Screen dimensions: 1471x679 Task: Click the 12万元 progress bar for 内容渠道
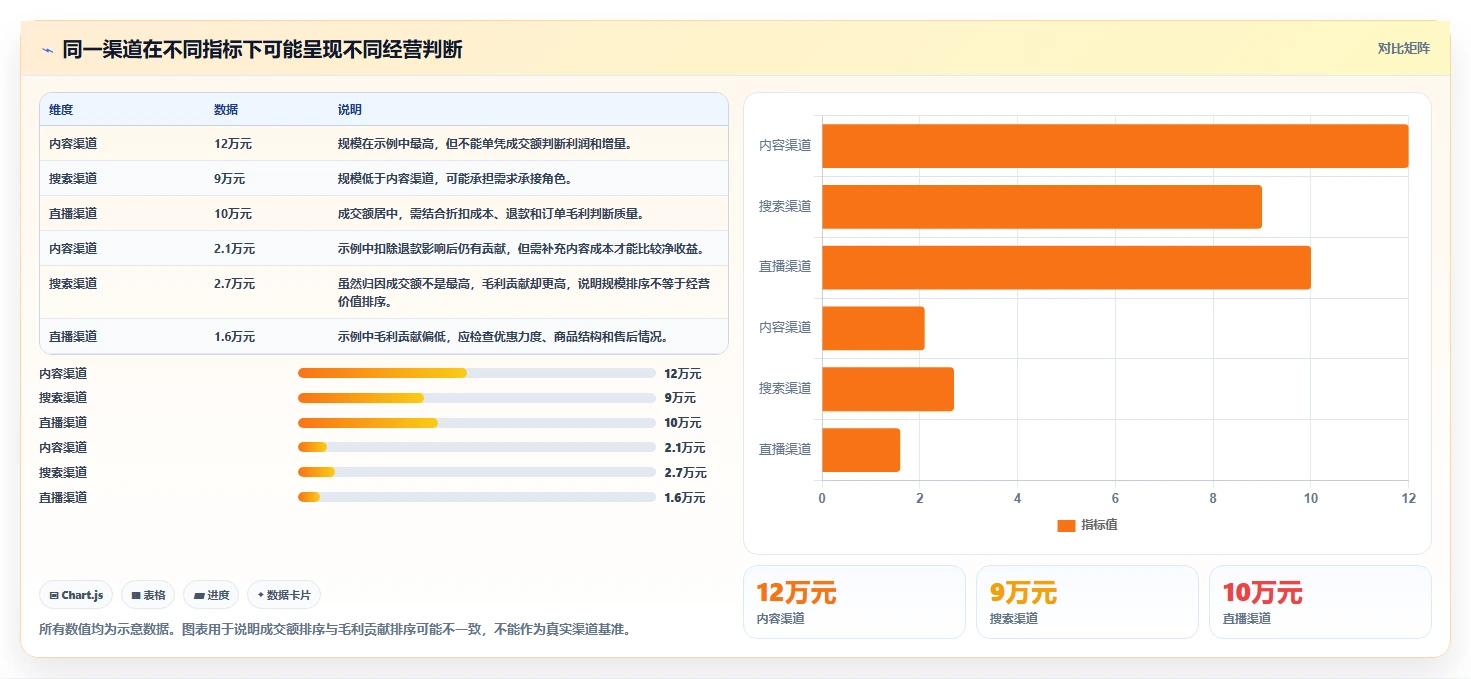click(x=477, y=373)
